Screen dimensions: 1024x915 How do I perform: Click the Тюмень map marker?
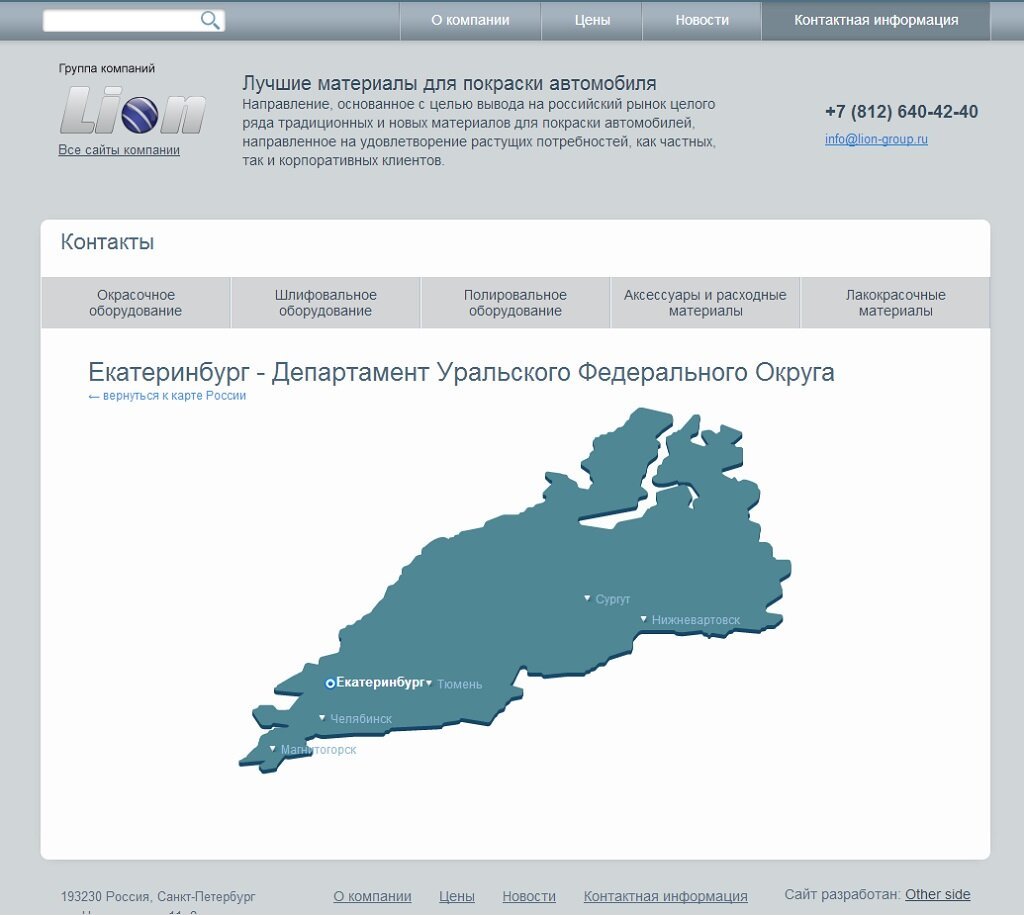pyautogui.click(x=430, y=684)
